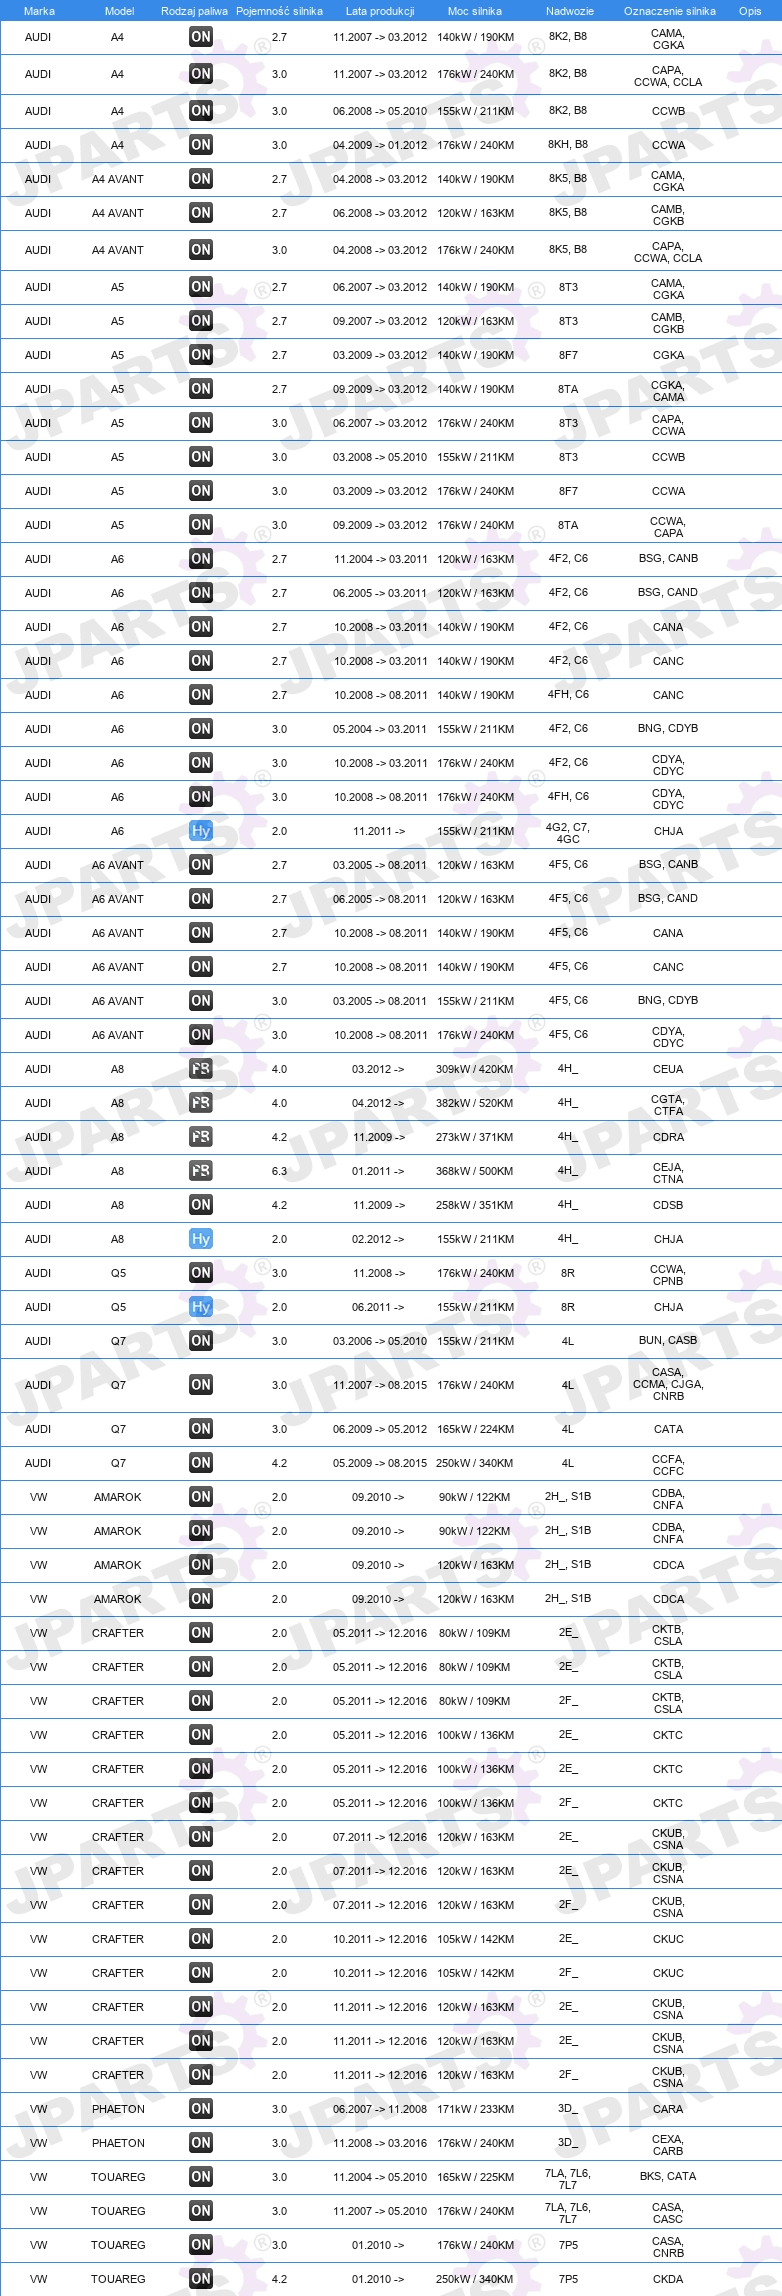This screenshot has width=782, height=2296.
Task: Click the ON icon in the Q7 BUN, CASB row
Action: coord(201,1341)
